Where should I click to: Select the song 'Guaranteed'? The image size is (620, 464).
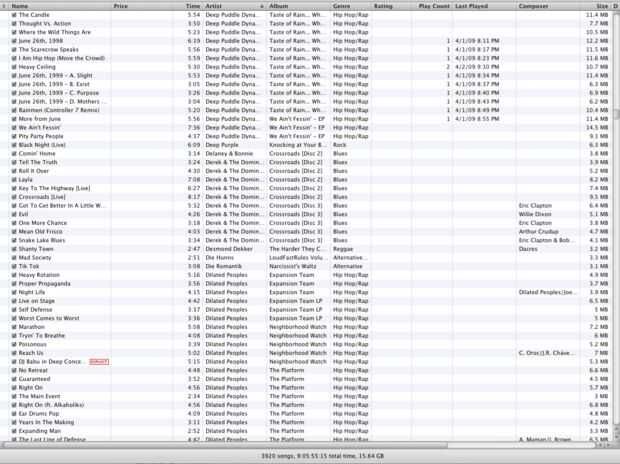[x=34, y=379]
